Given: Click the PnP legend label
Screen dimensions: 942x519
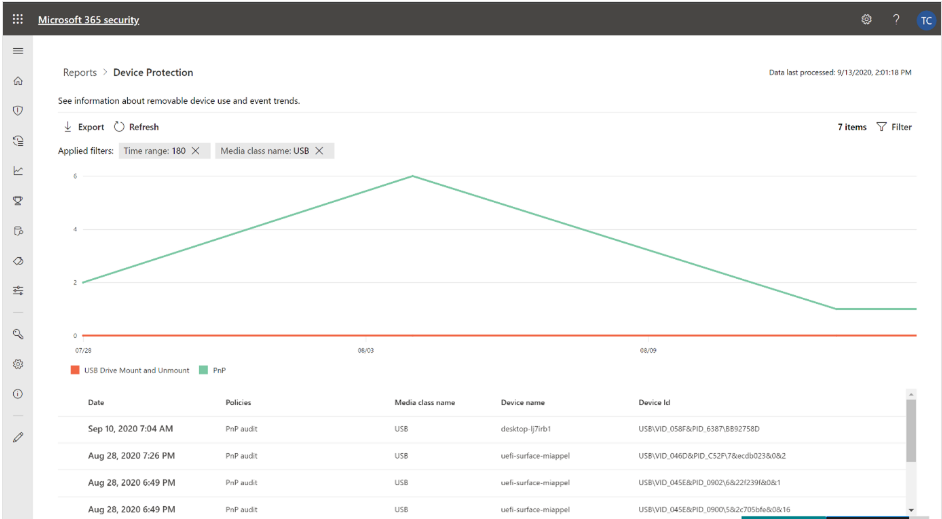Looking at the screenshot, I should (219, 370).
